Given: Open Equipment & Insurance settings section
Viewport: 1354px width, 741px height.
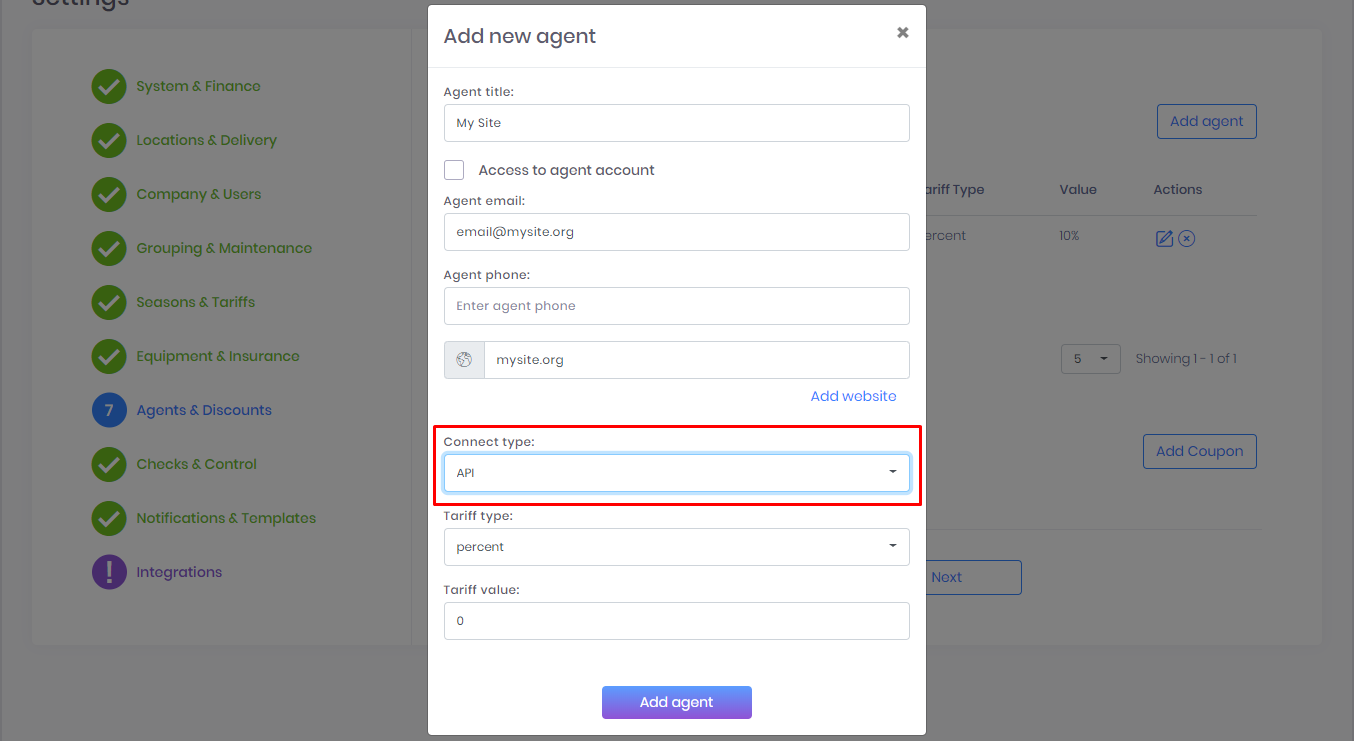Looking at the screenshot, I should (217, 356).
